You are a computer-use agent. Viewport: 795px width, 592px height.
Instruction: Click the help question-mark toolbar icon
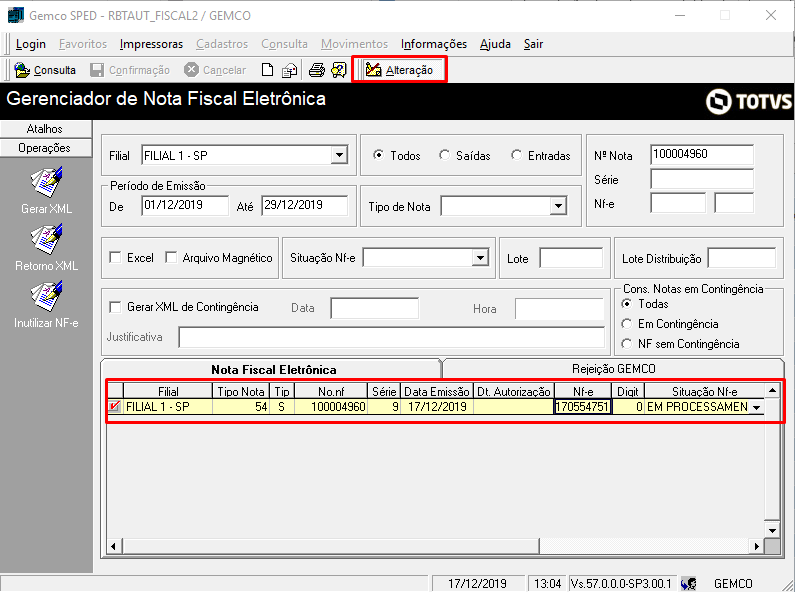point(339,70)
